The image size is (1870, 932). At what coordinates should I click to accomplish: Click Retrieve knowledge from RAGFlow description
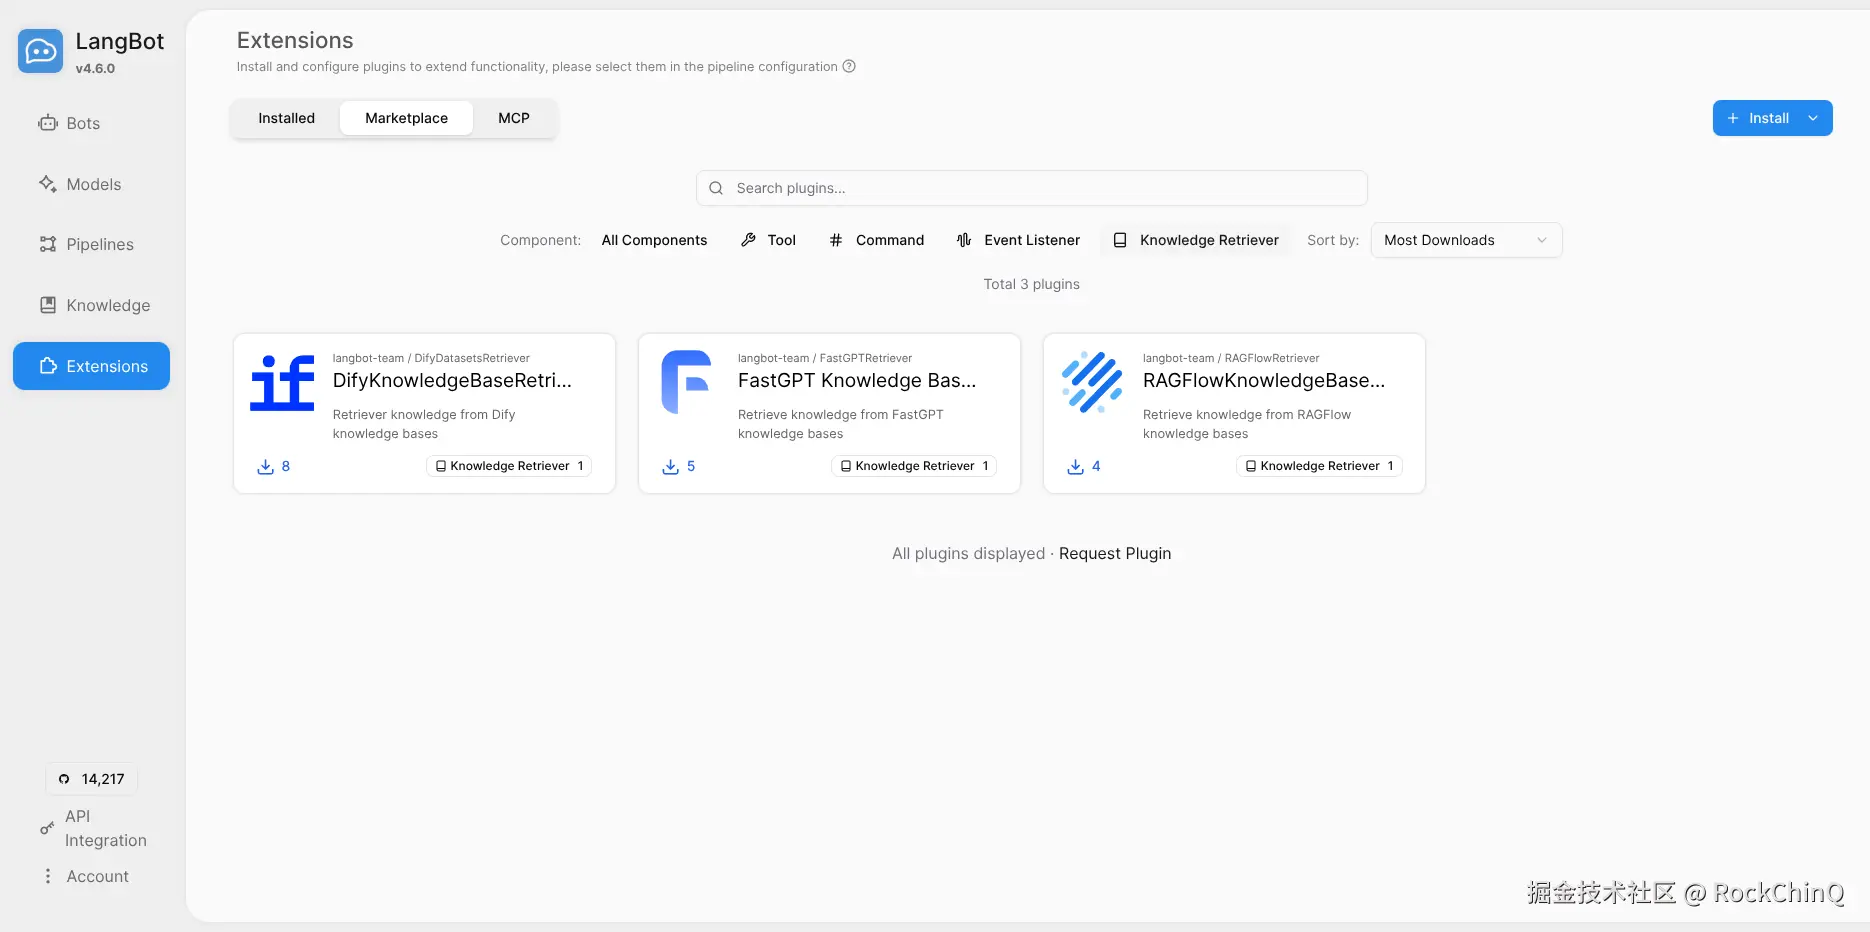pyautogui.click(x=1247, y=424)
